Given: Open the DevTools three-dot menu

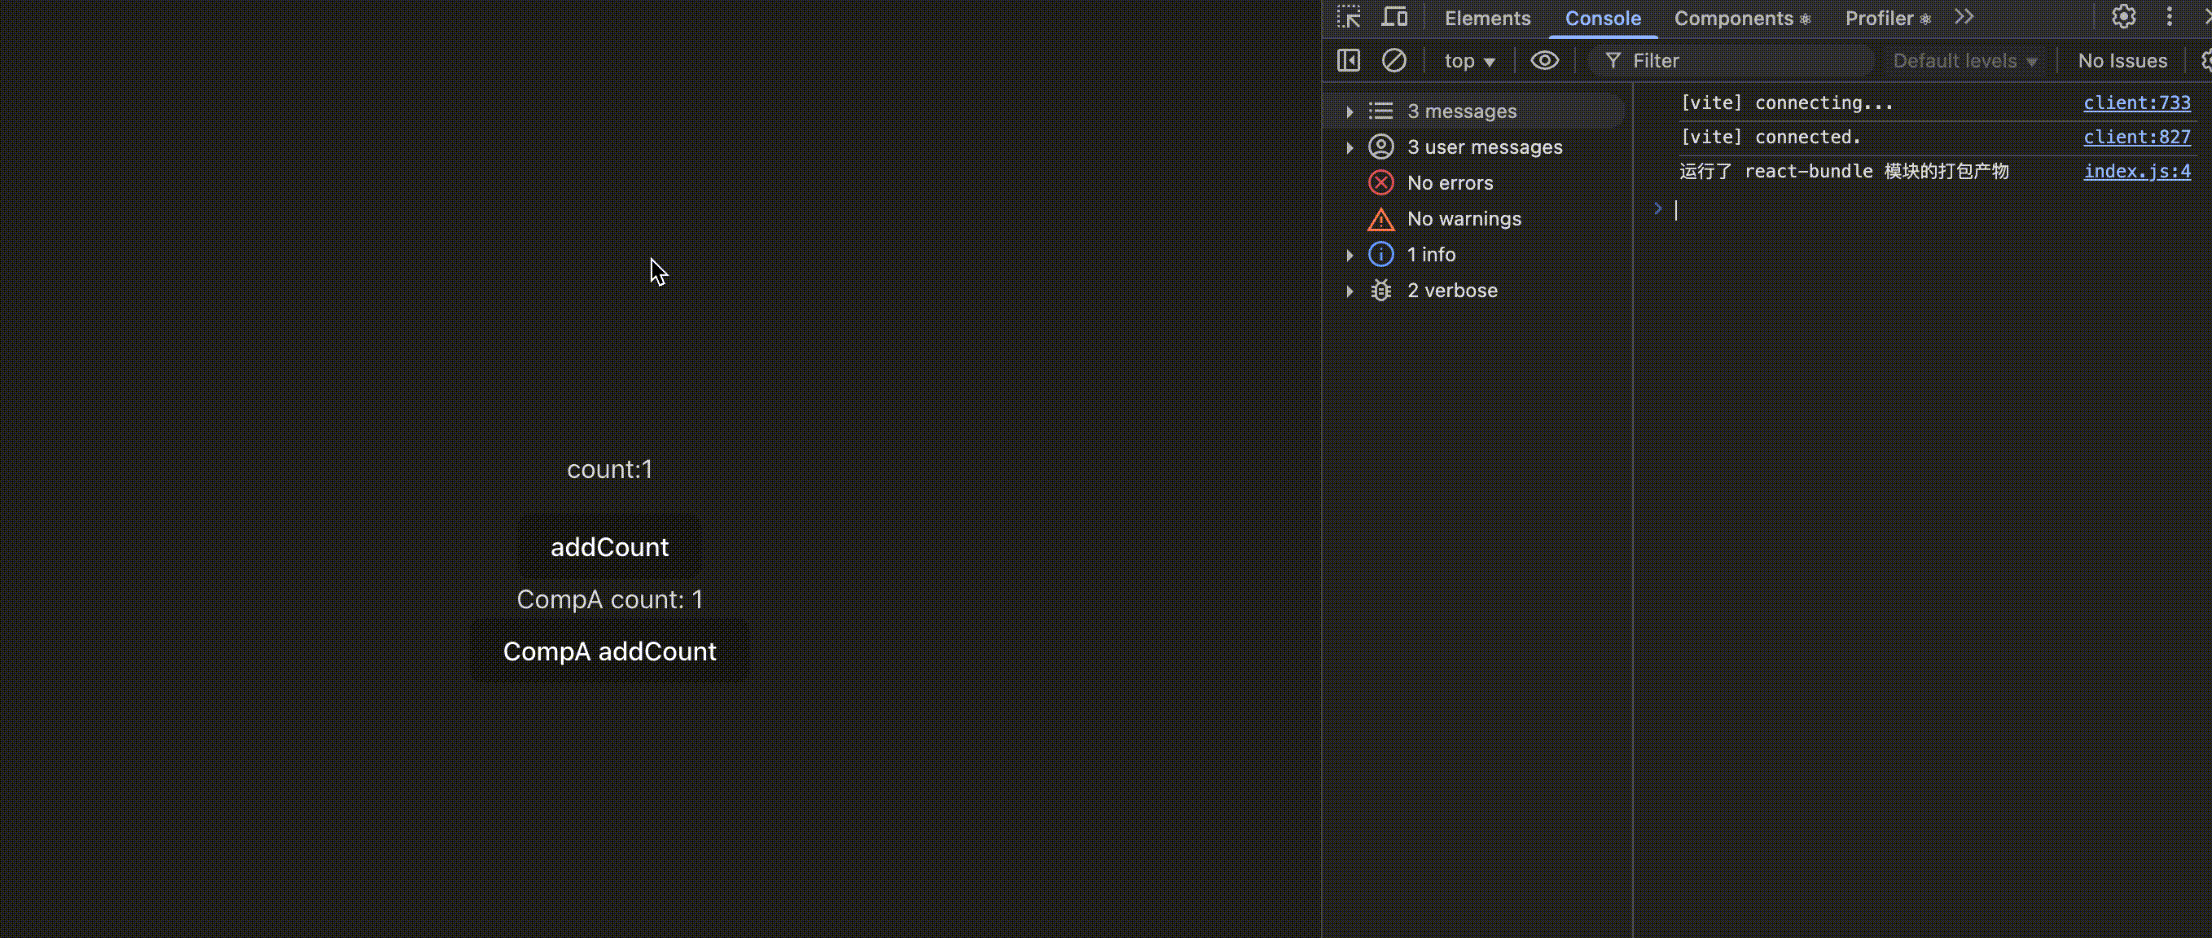Looking at the screenshot, I should click(x=2169, y=17).
